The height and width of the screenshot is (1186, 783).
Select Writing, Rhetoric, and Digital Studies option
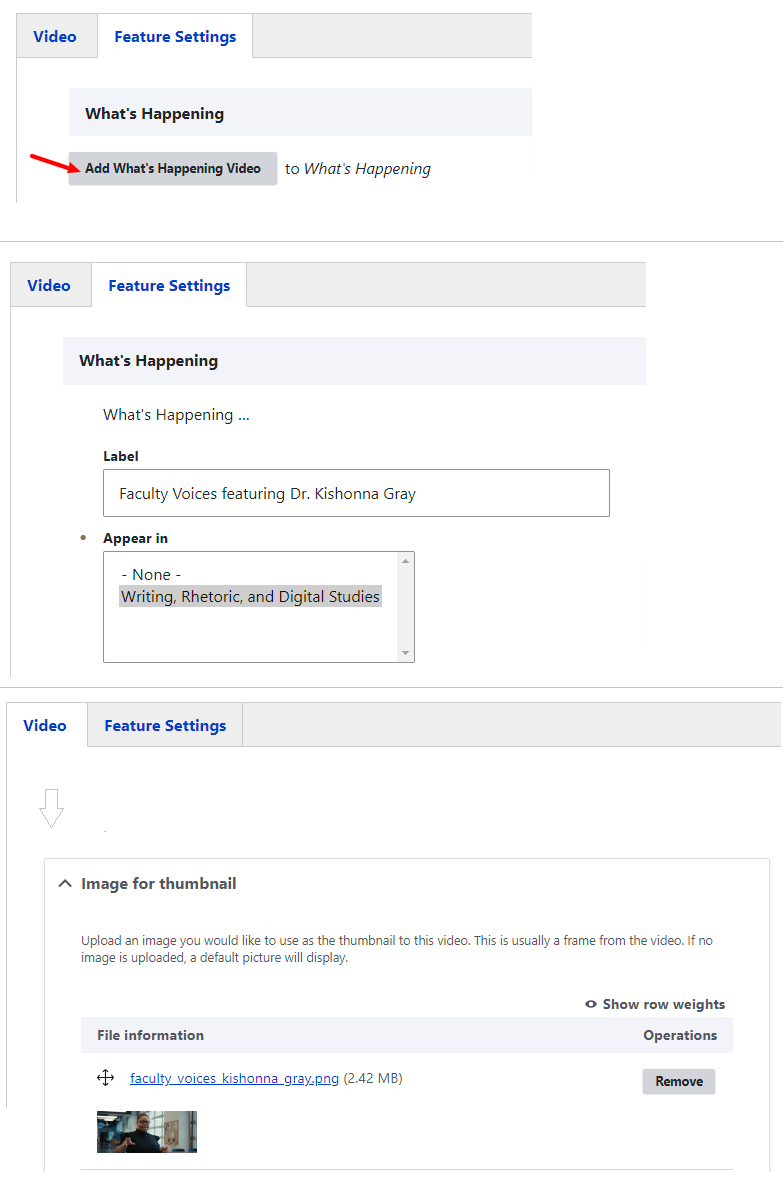point(250,597)
